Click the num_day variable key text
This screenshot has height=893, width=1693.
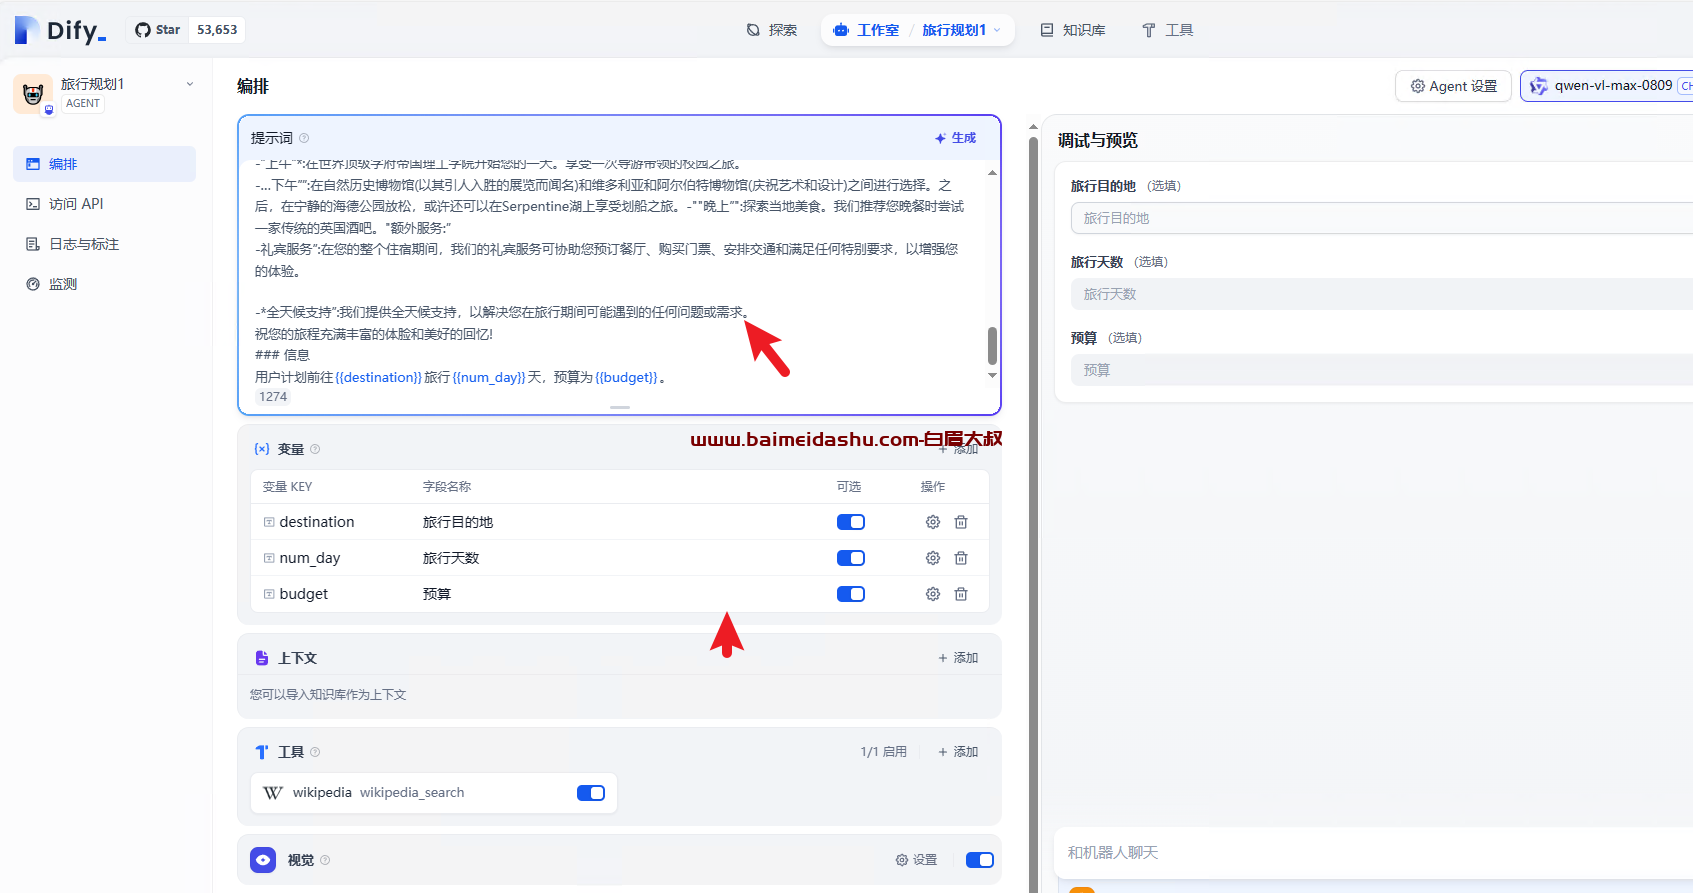point(310,558)
